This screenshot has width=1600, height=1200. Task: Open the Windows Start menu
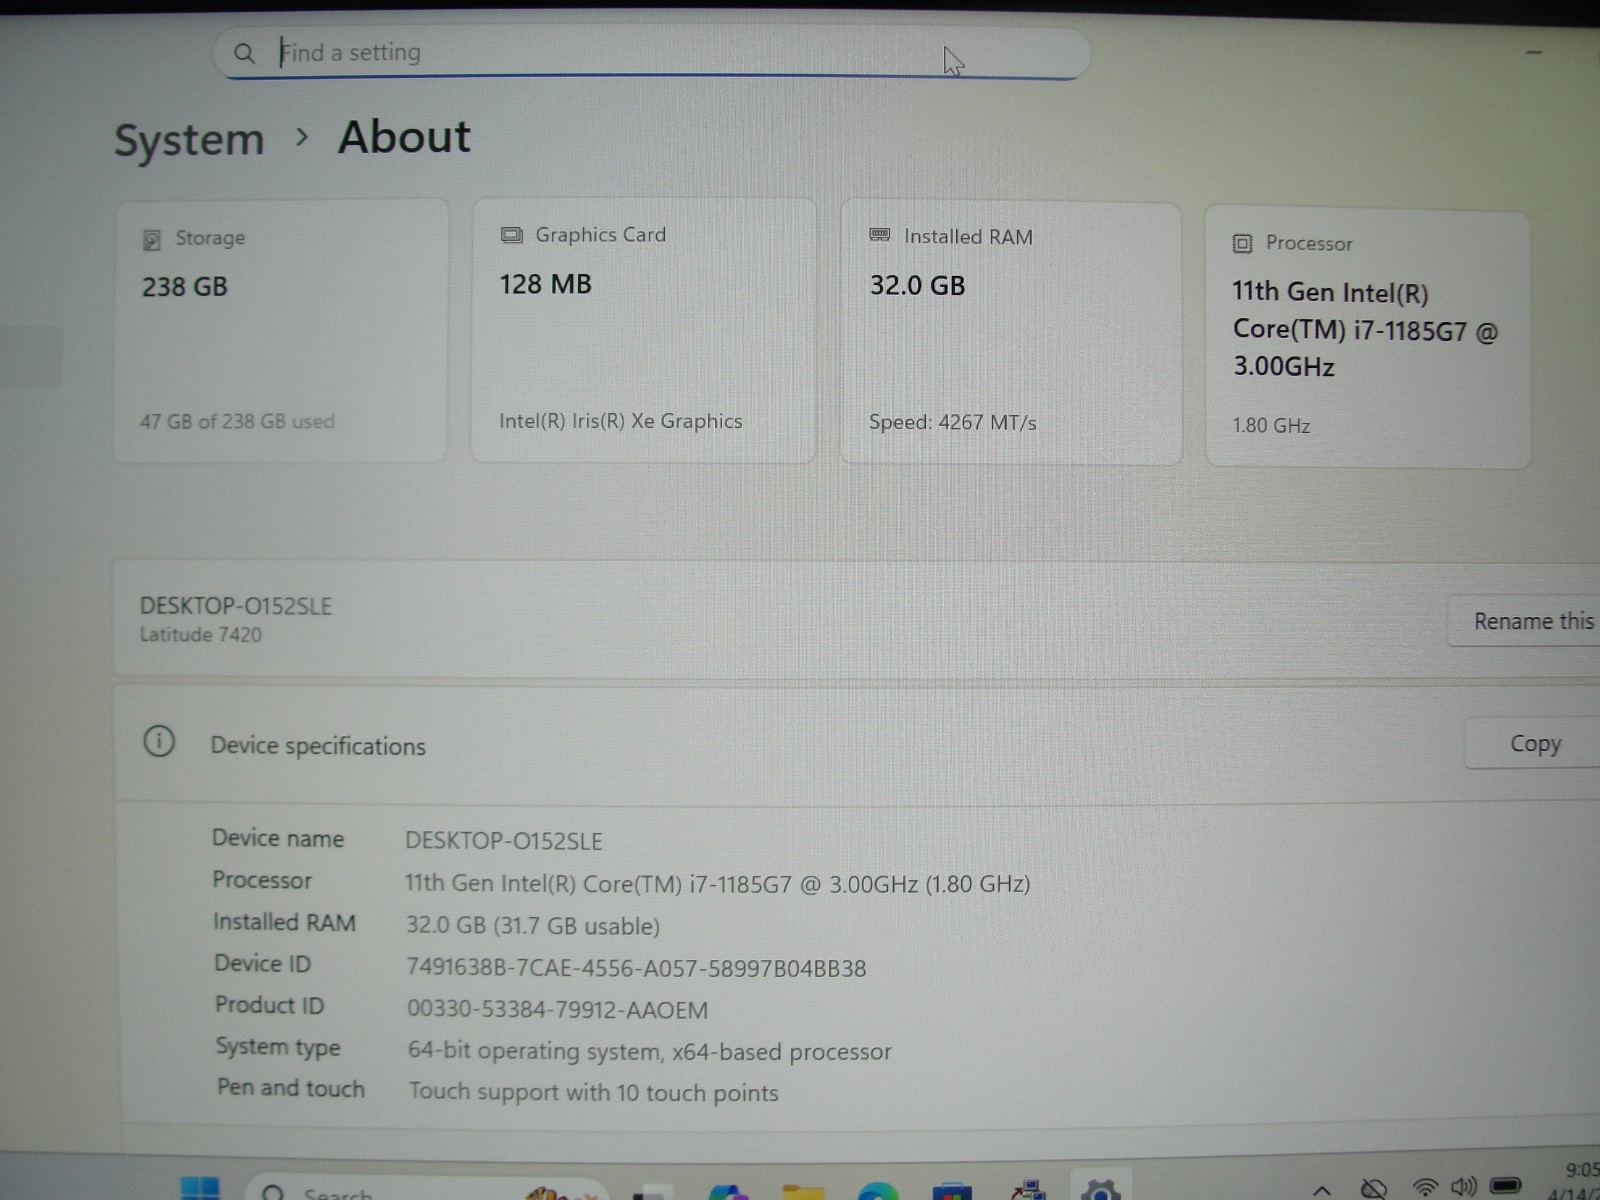(x=200, y=1188)
